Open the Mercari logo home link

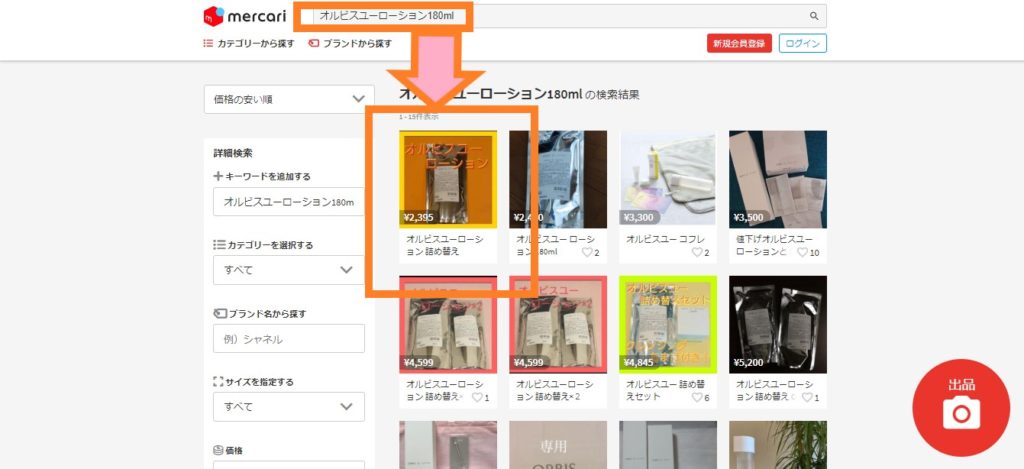click(245, 16)
